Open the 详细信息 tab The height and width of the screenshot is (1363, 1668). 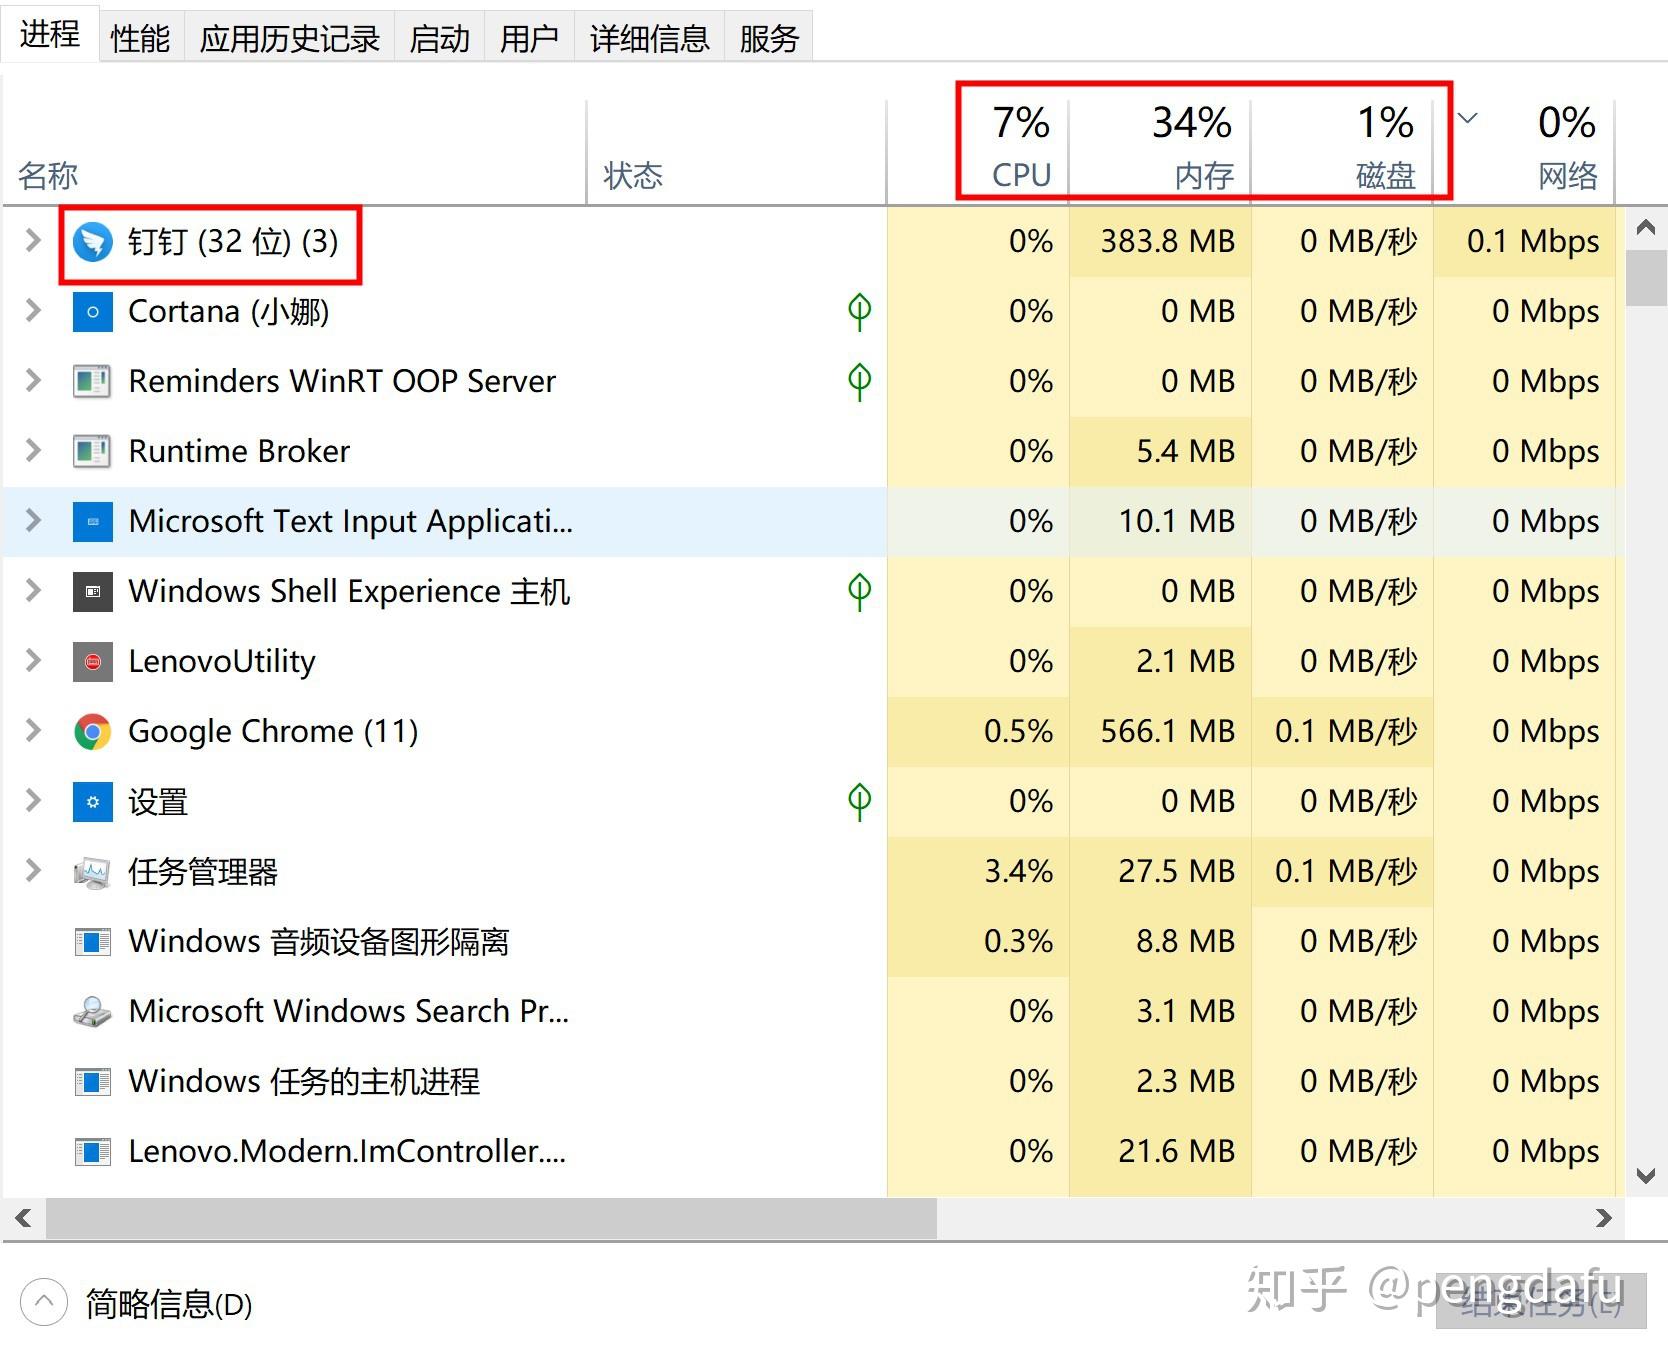coord(650,38)
